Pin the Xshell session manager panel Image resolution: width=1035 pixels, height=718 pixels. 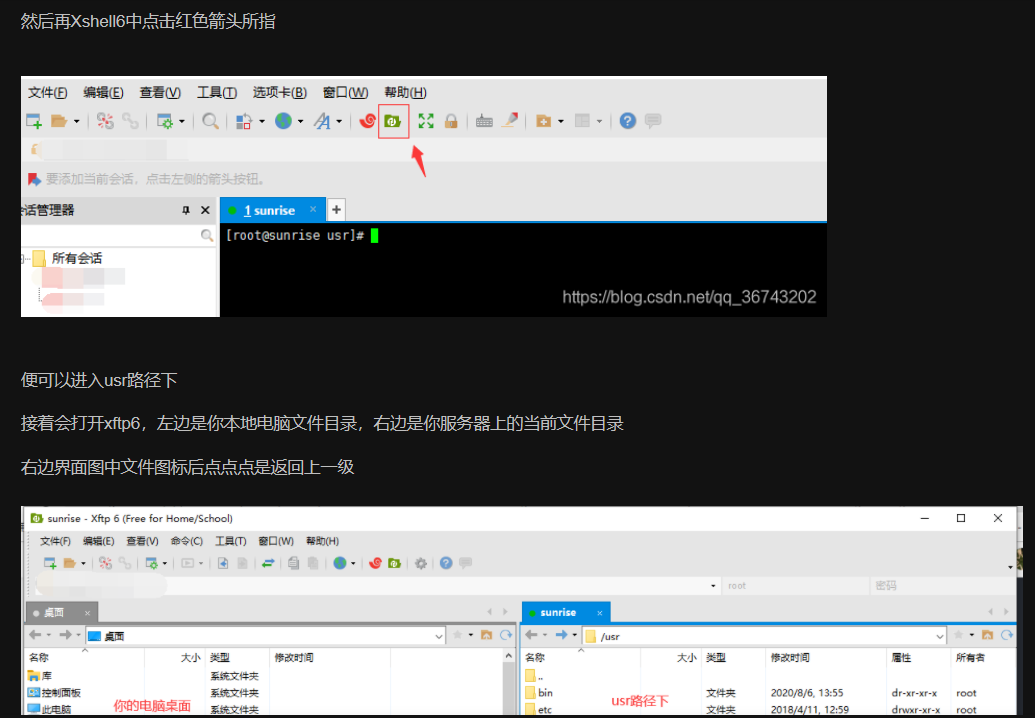tap(185, 210)
